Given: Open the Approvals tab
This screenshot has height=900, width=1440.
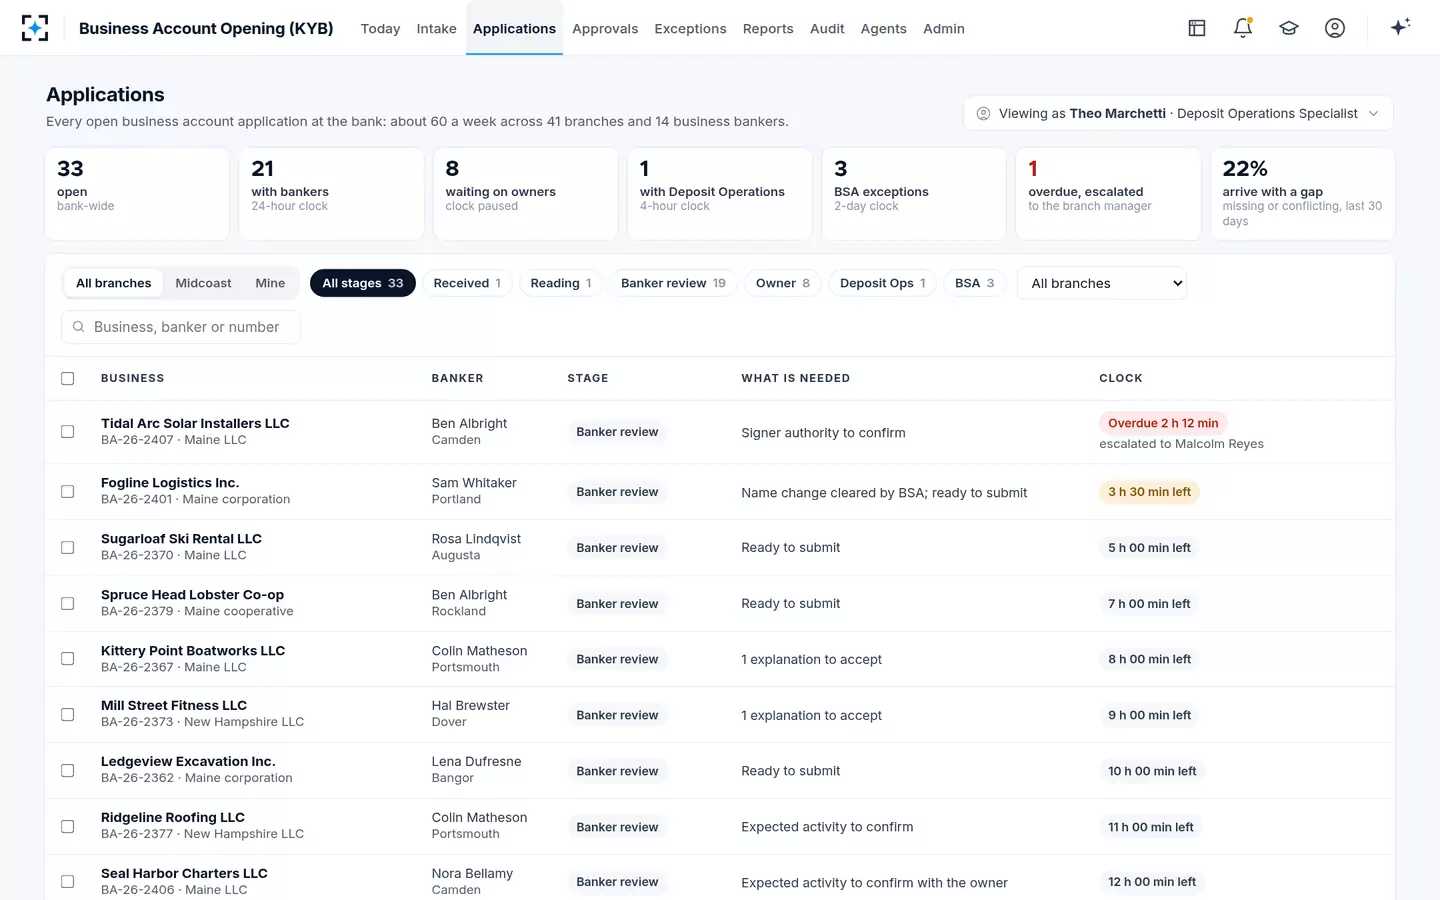Looking at the screenshot, I should (605, 28).
